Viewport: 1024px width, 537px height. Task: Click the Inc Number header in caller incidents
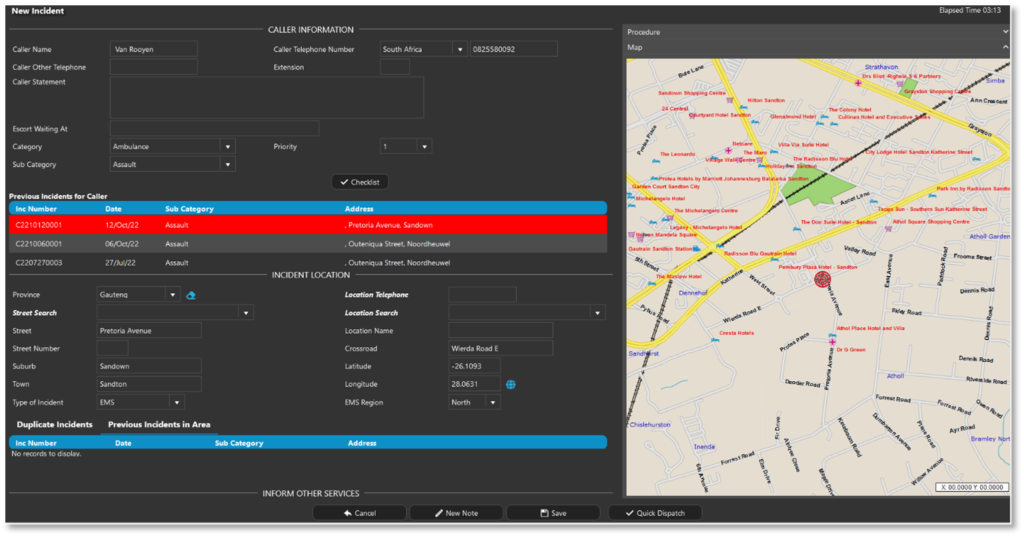[36, 209]
